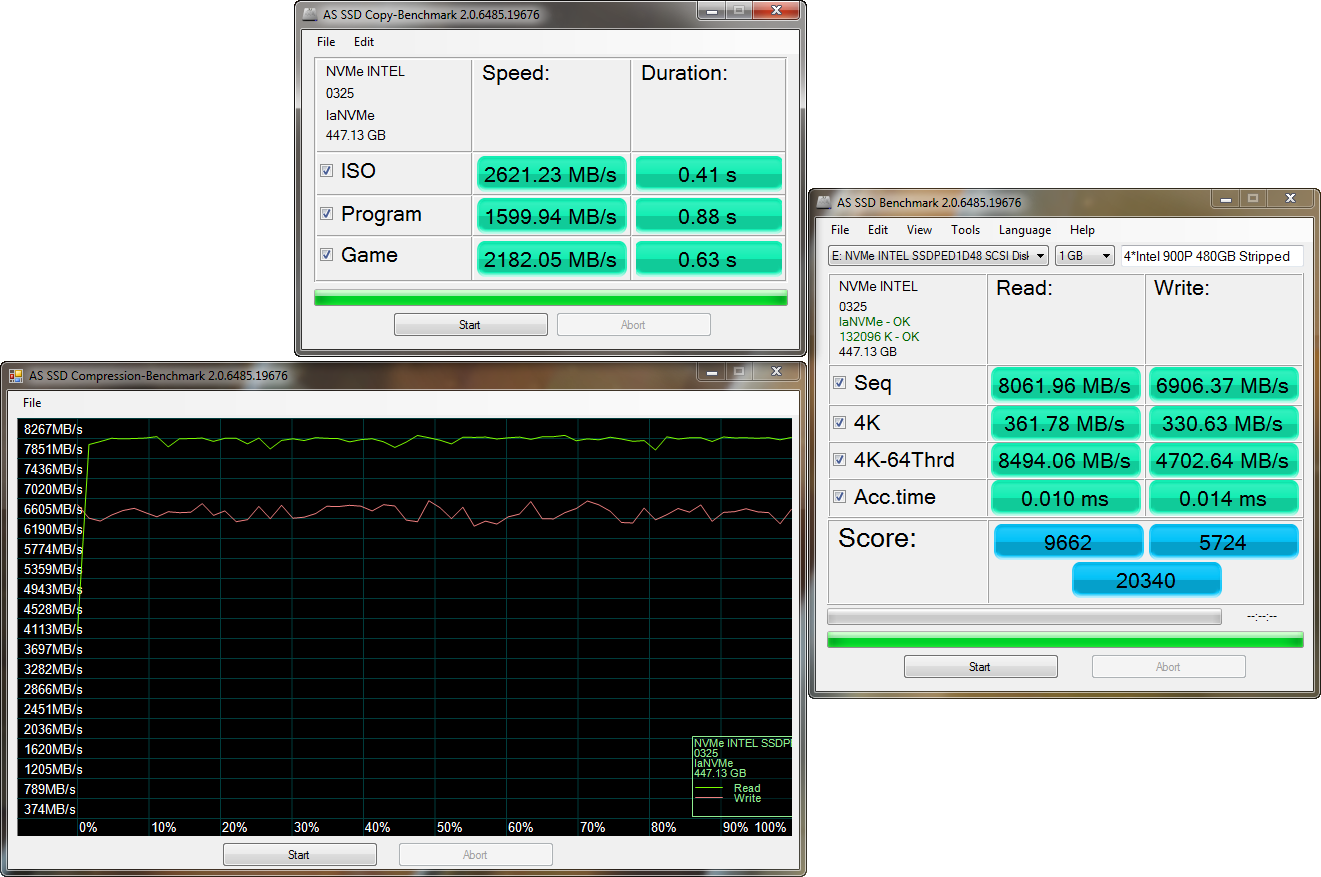Click the read score 9662
The height and width of the screenshot is (877, 1321).
tap(1068, 541)
